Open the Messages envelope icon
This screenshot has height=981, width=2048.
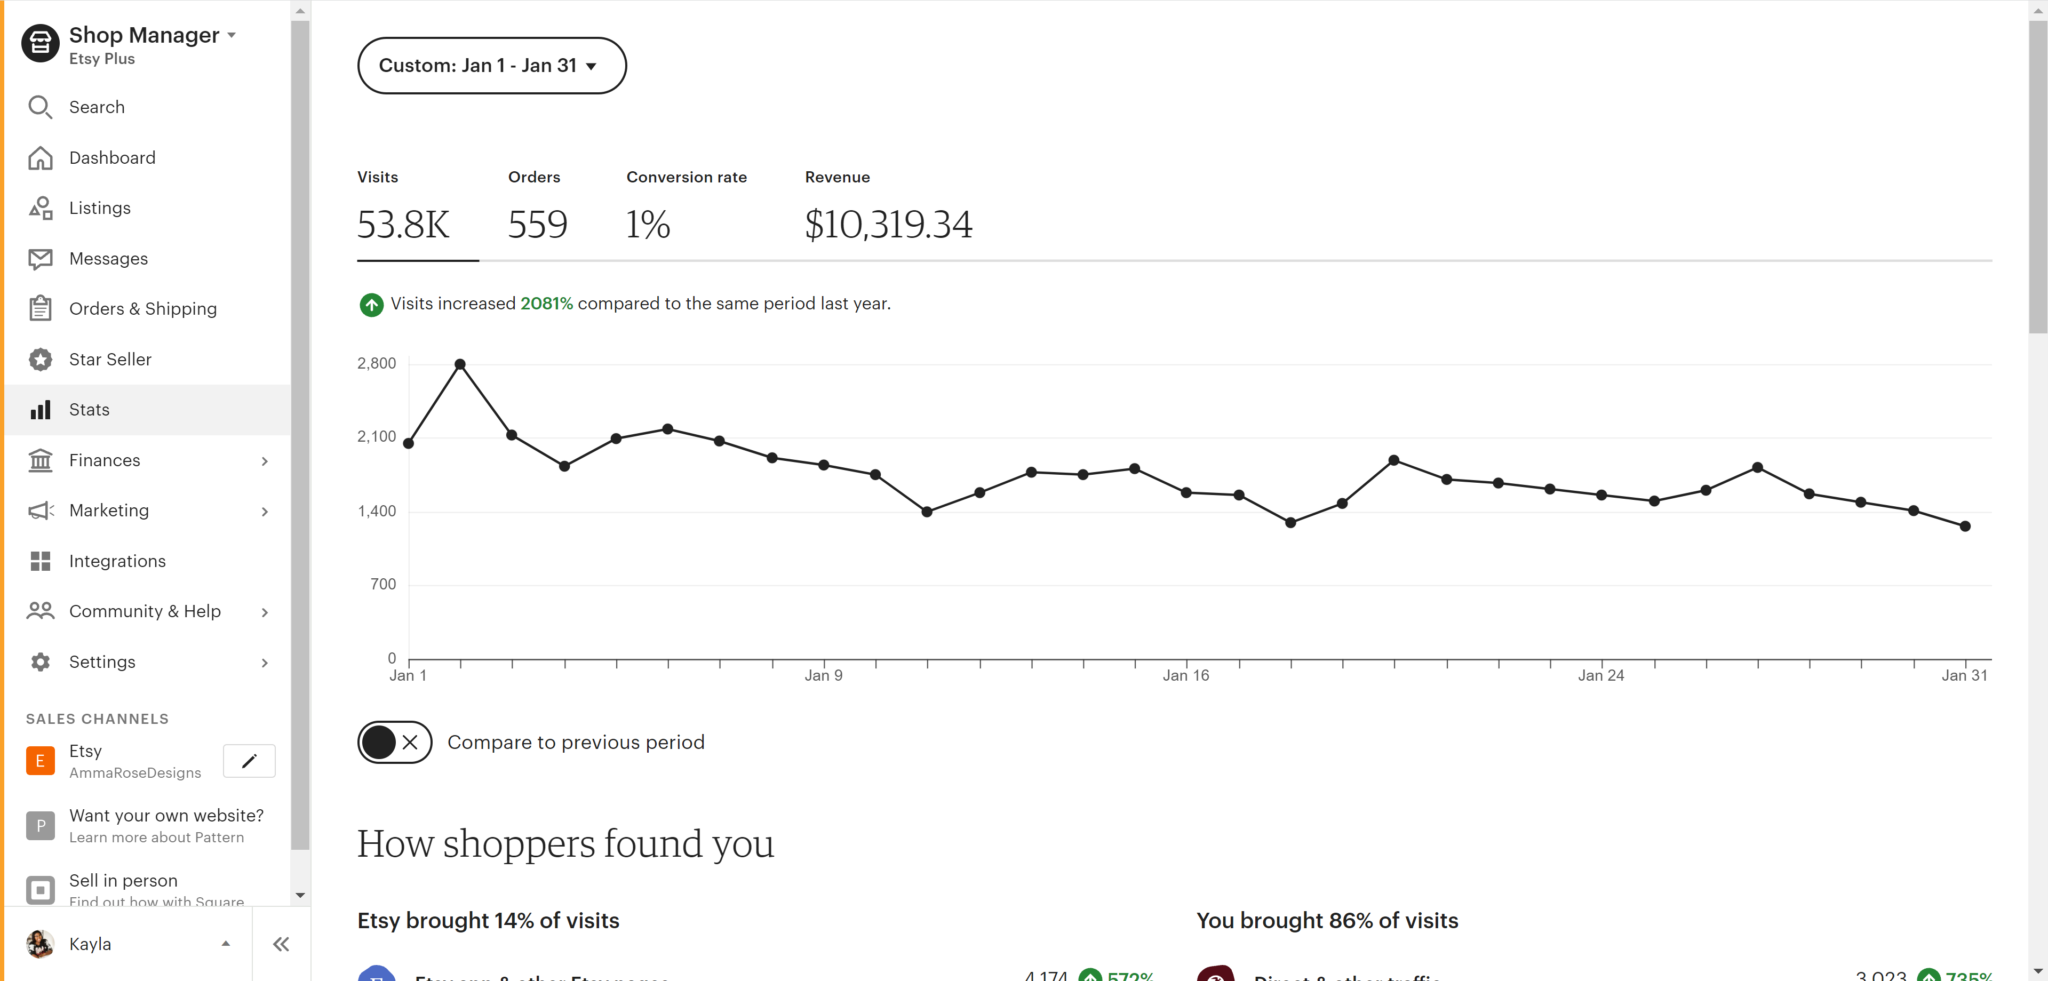click(41, 258)
